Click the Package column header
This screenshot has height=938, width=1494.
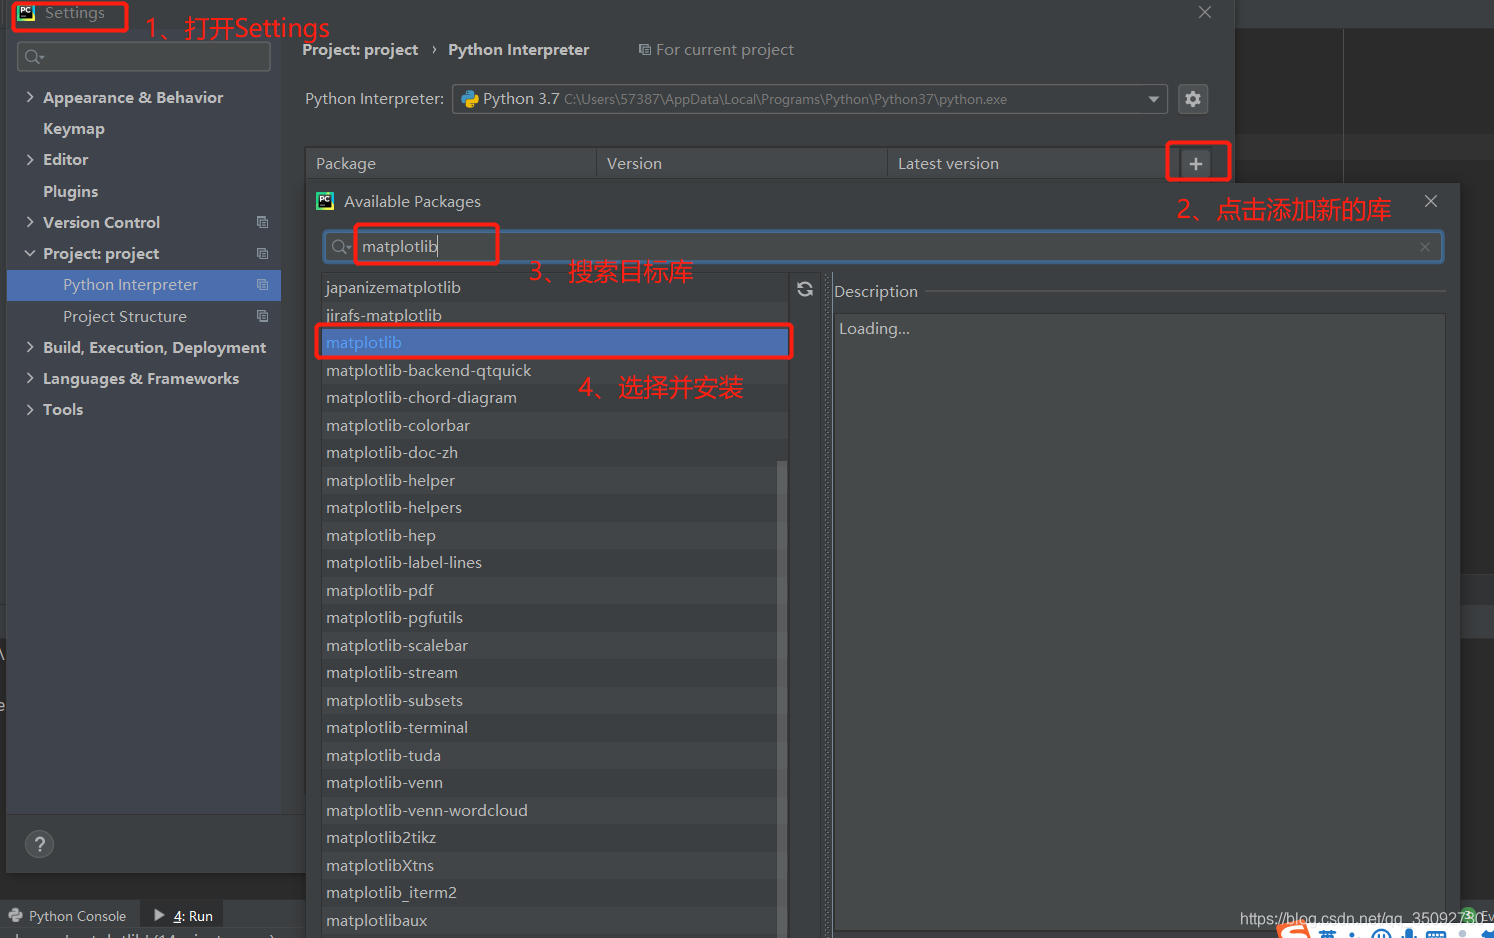(x=451, y=163)
